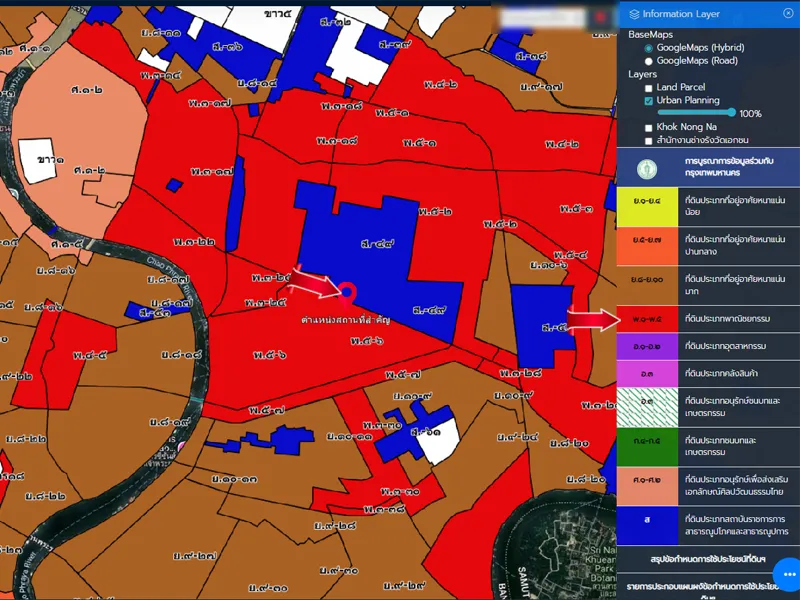
Task: Toggle the สำนักงานช่างรังวัดเอกชน layer checkbox
Action: 649,141
